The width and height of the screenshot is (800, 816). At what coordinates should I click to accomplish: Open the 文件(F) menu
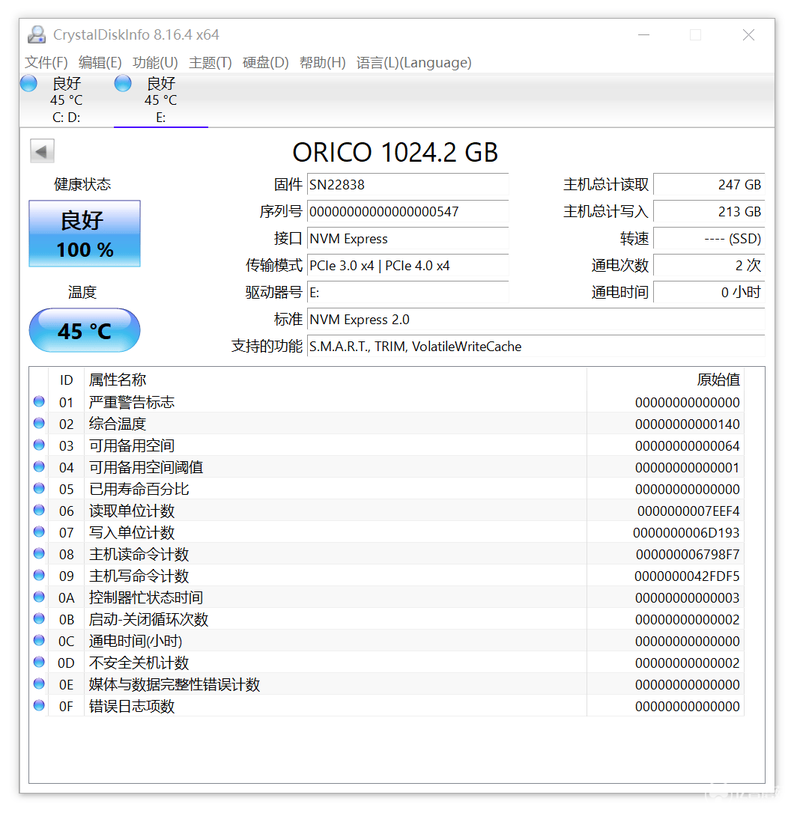click(x=46, y=62)
